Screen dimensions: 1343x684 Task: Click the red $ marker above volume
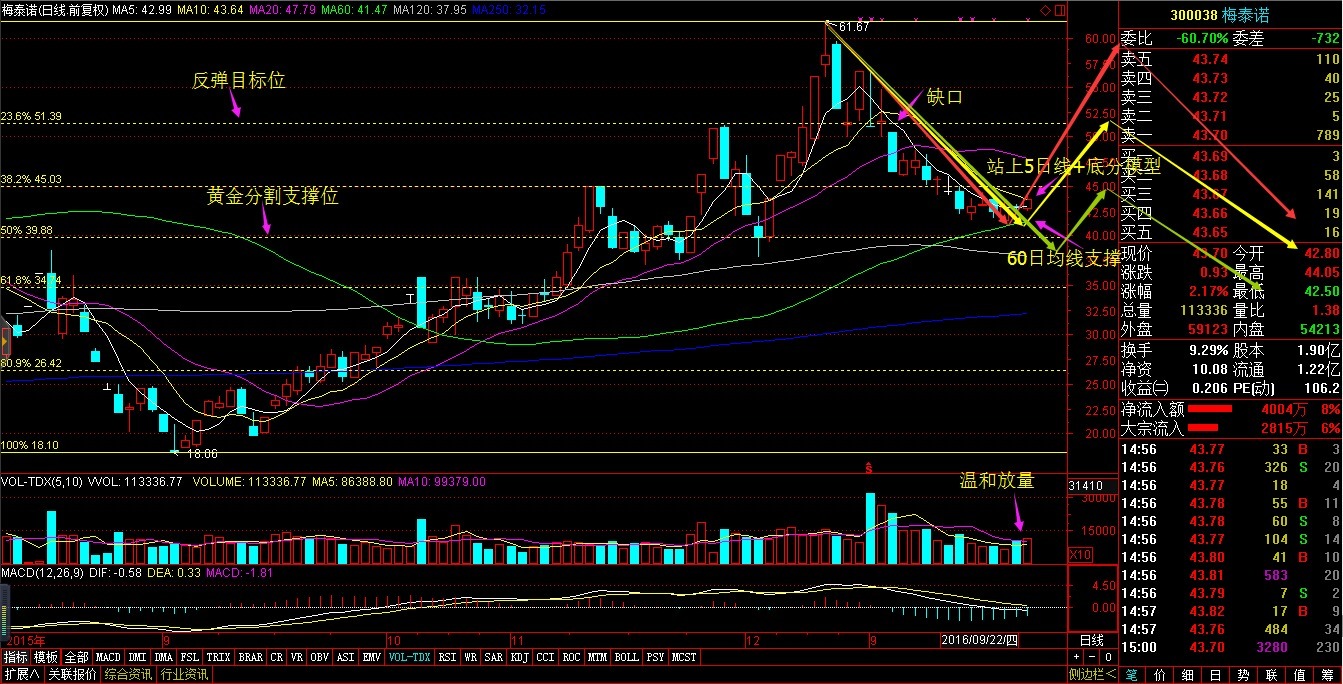point(869,467)
